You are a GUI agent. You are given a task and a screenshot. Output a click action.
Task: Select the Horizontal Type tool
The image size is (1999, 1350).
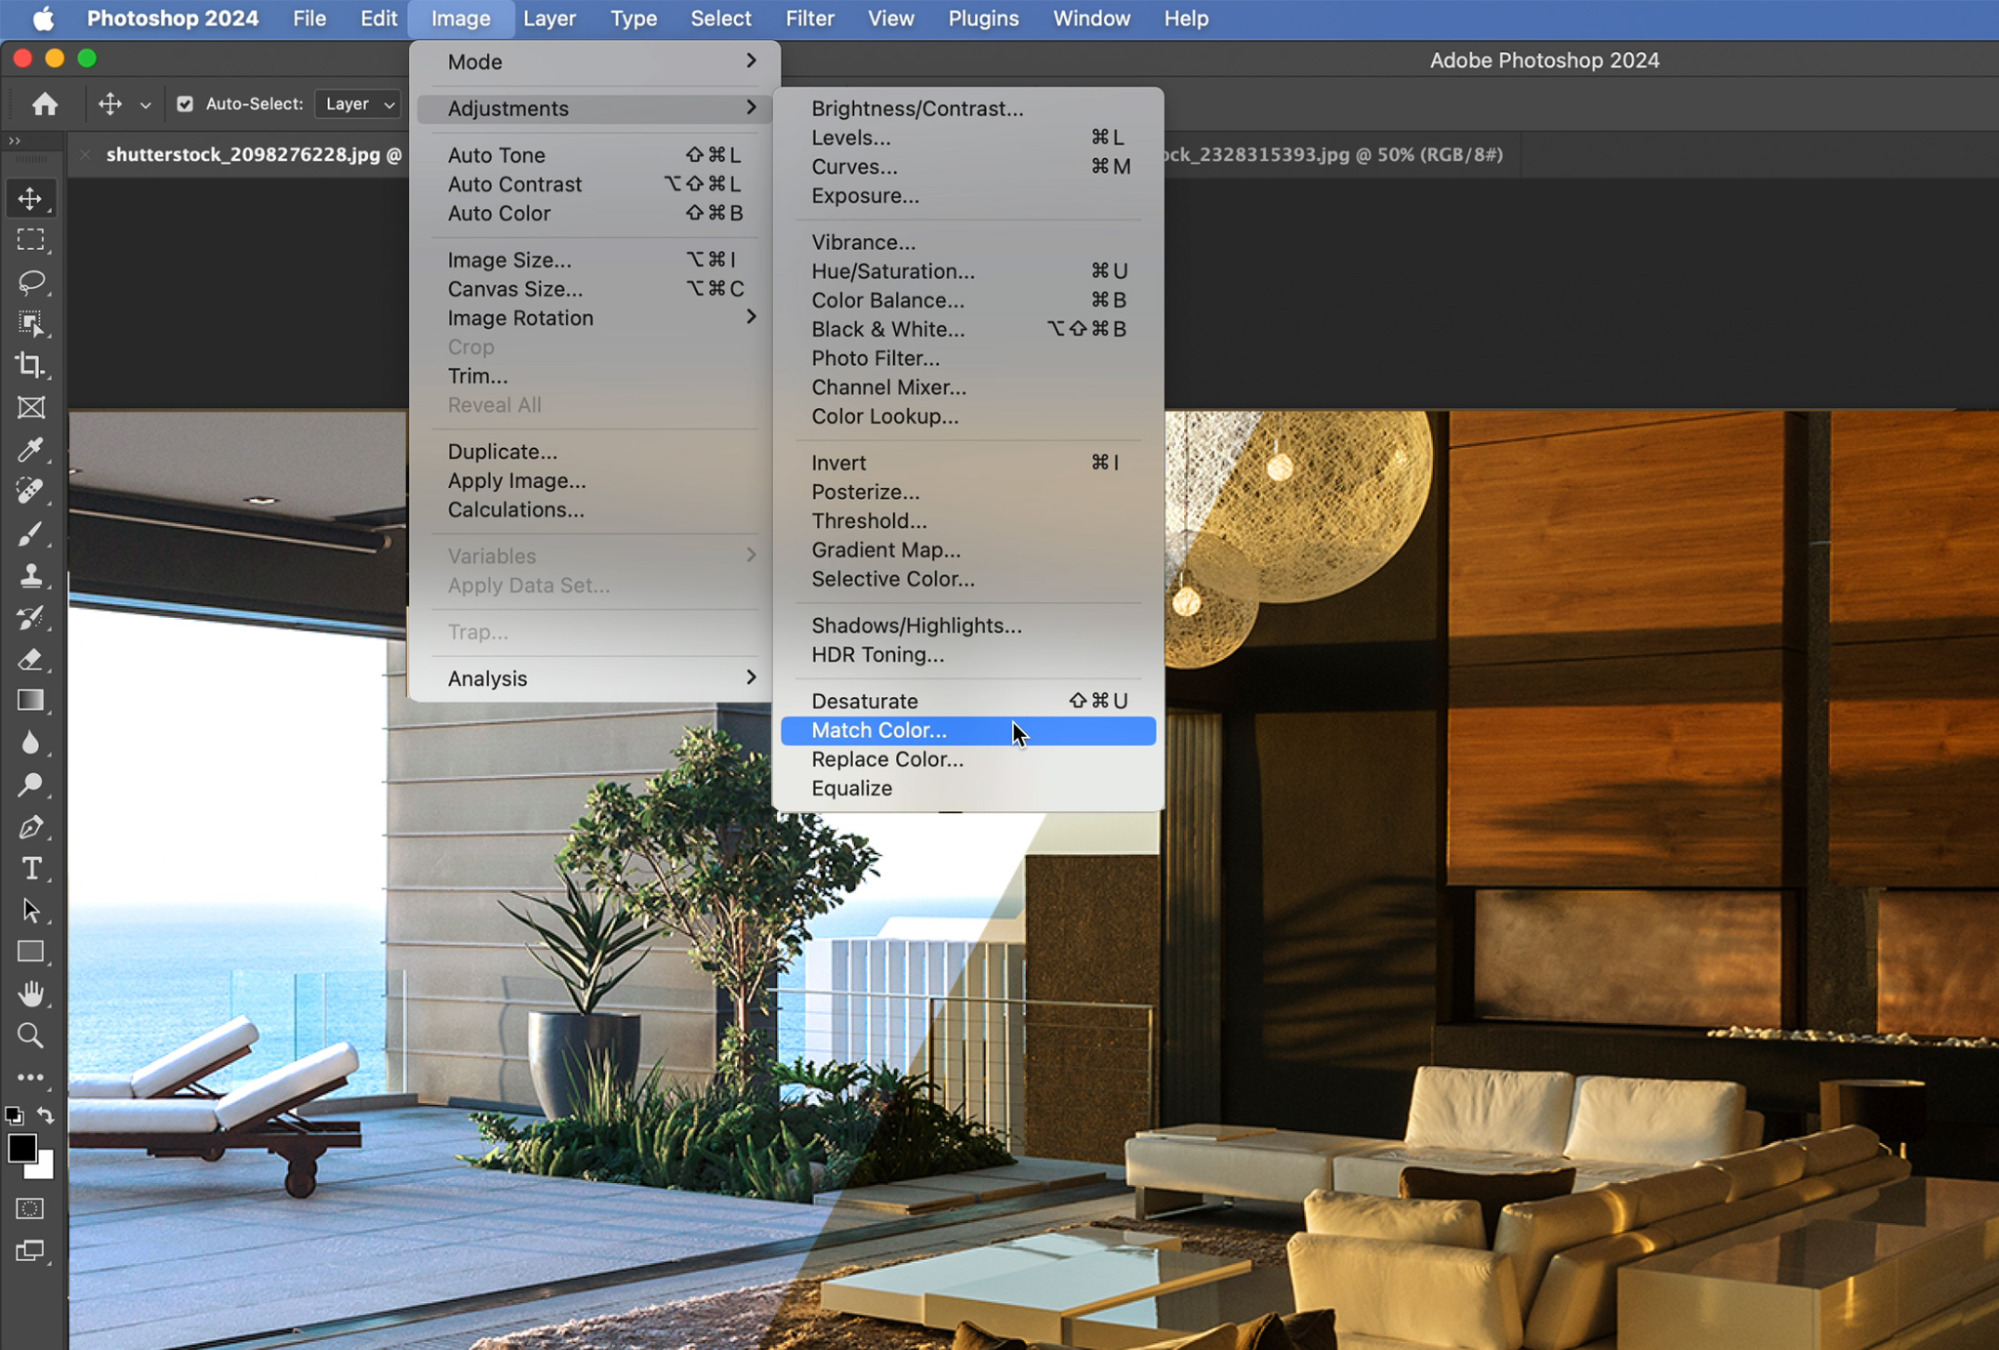[31, 868]
